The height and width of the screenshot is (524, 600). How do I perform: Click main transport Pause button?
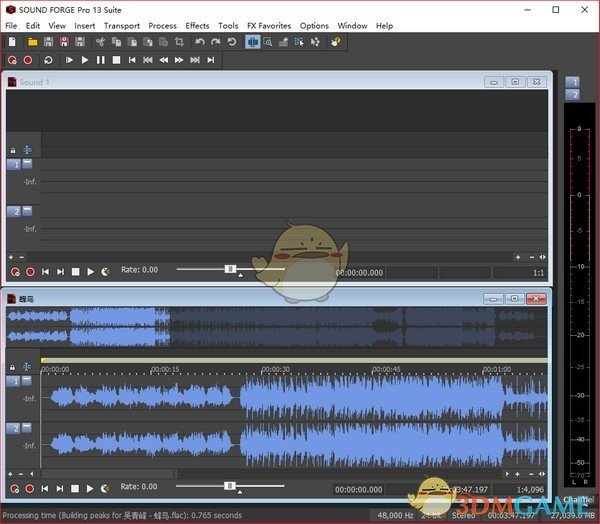[100, 60]
